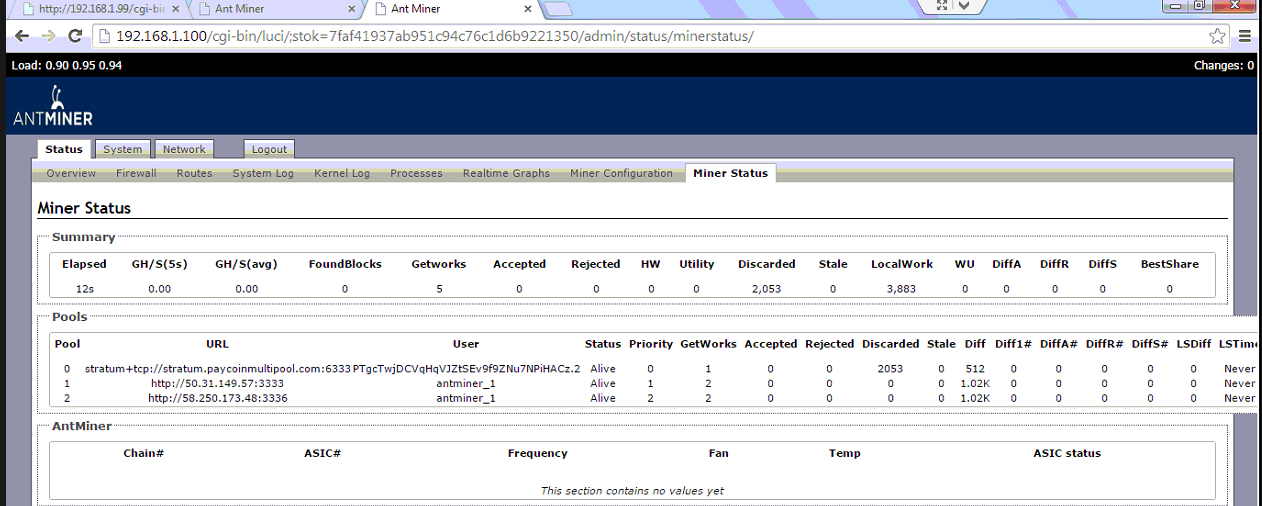Click the Diff value 512
This screenshot has height=506, width=1262.
pyautogui.click(x=975, y=368)
